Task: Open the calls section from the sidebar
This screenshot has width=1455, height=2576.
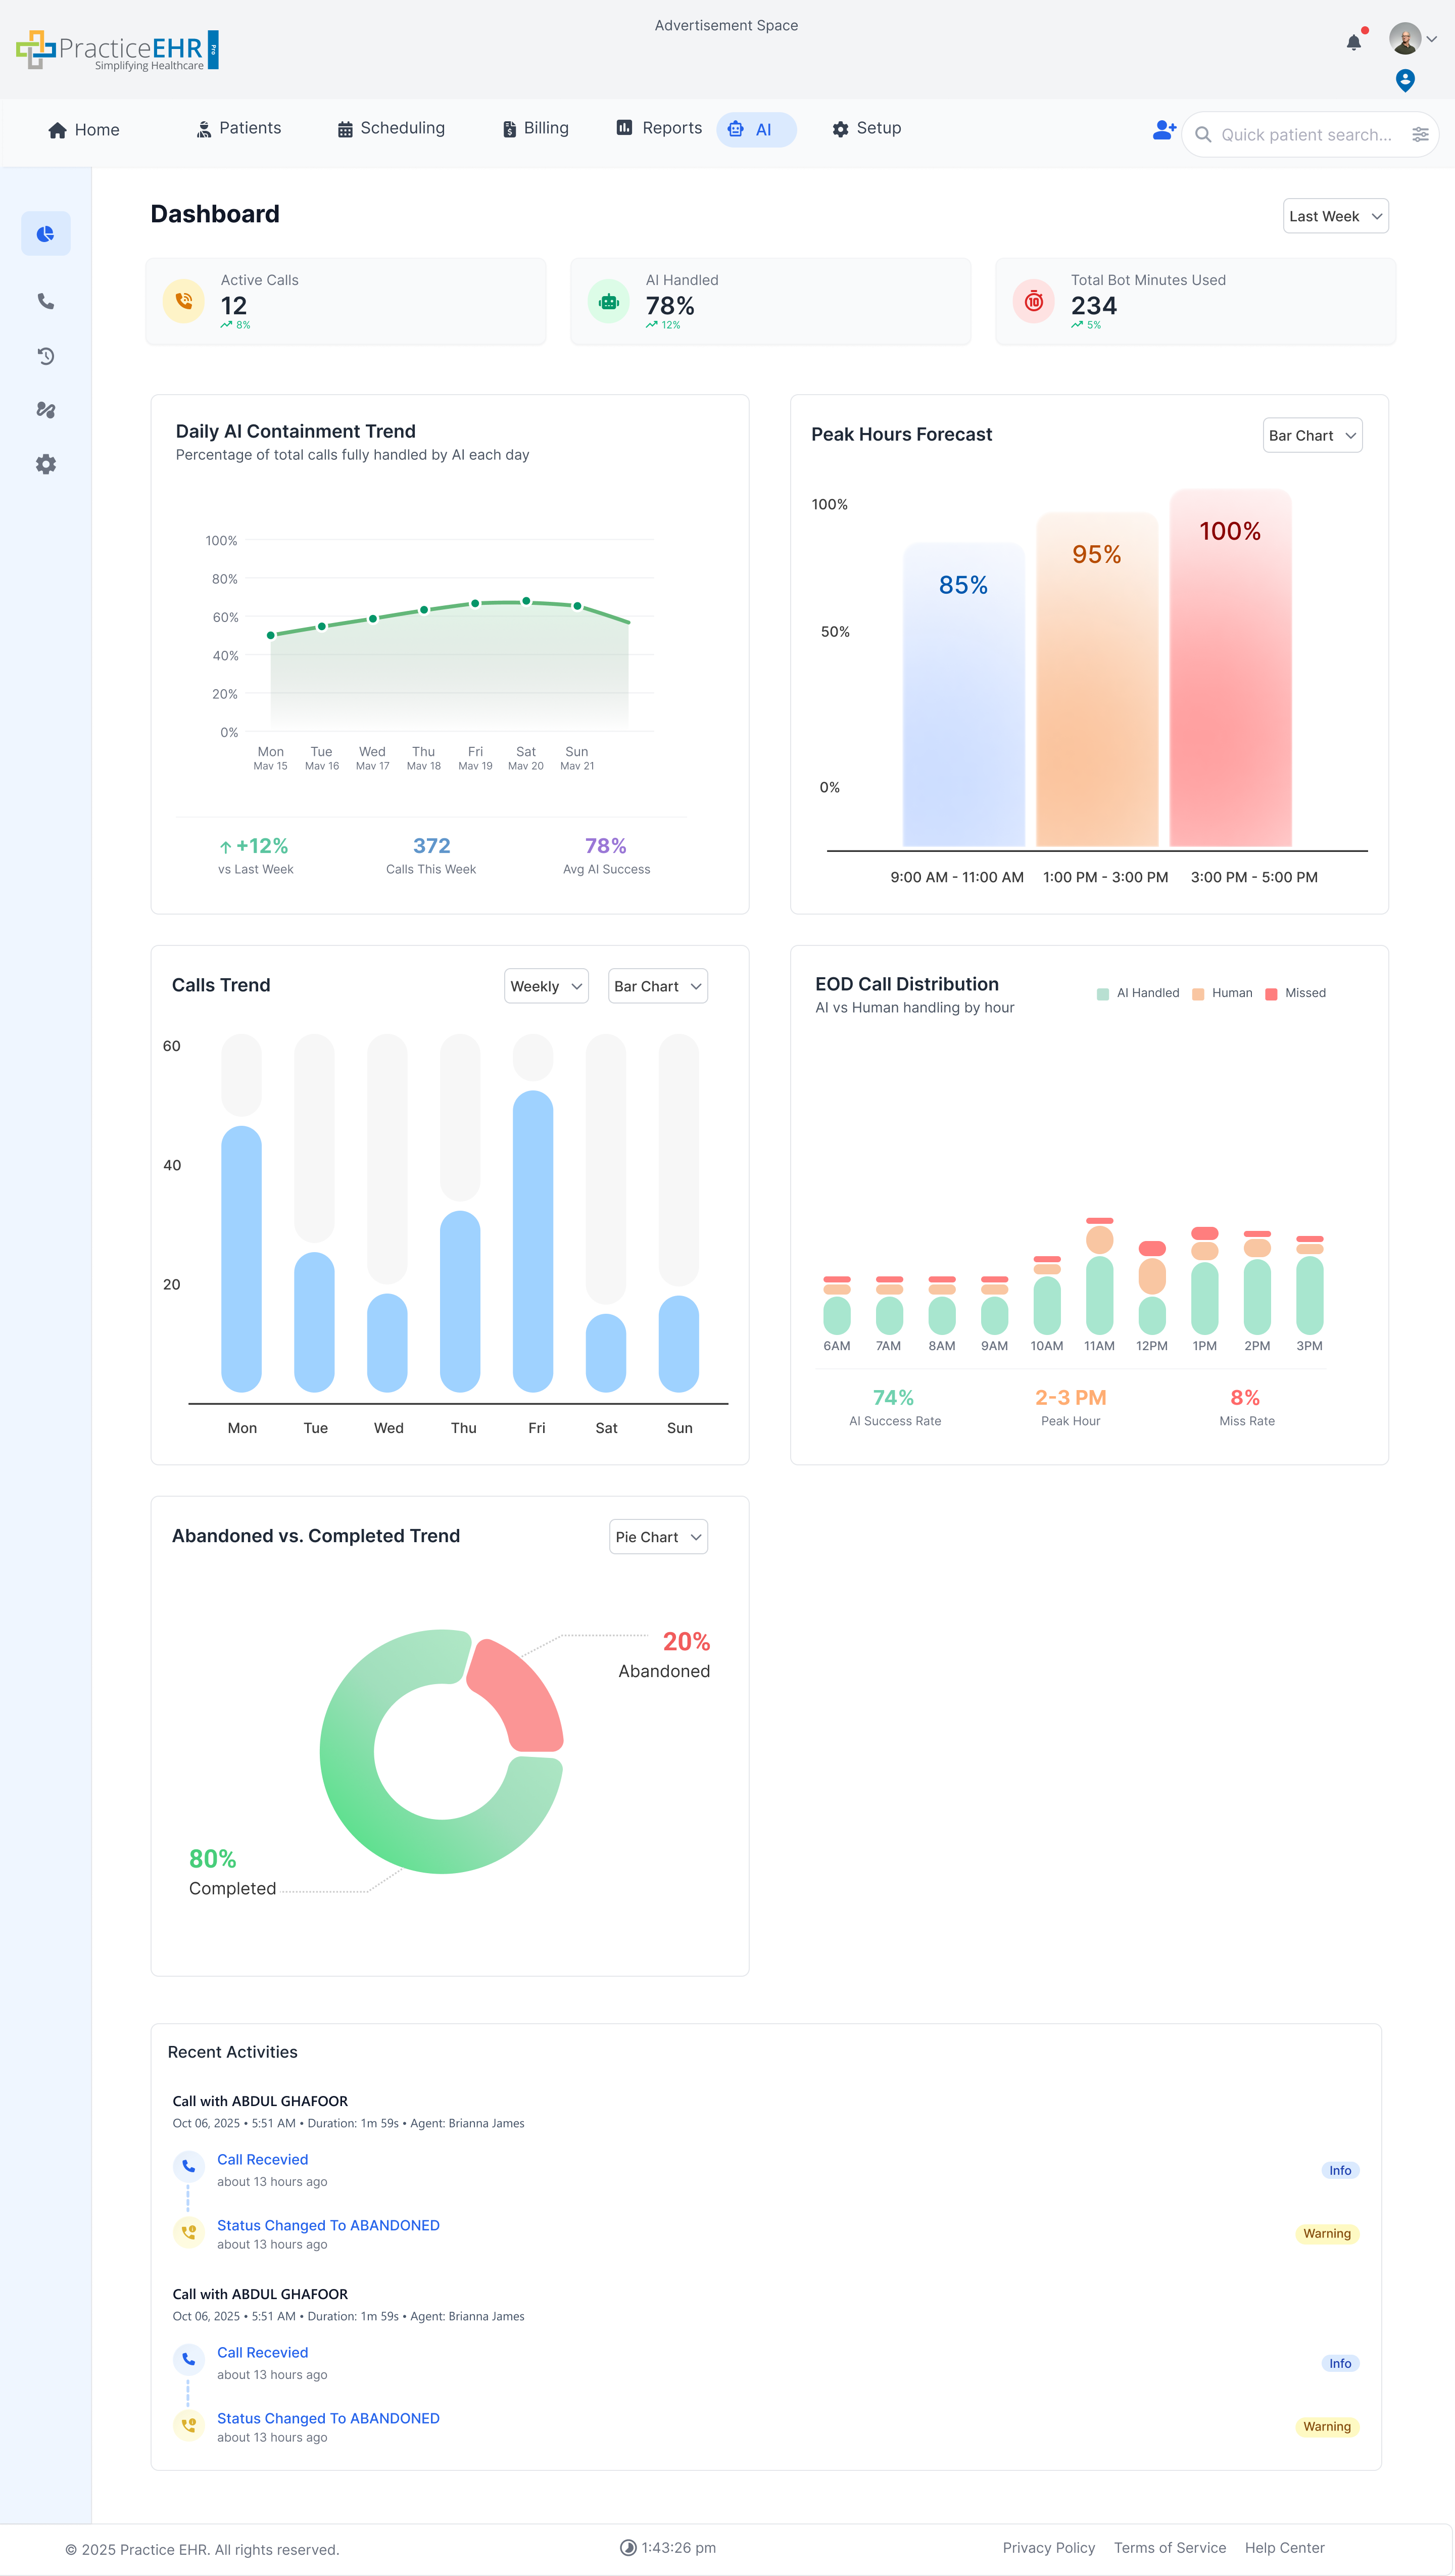Action: [46, 301]
